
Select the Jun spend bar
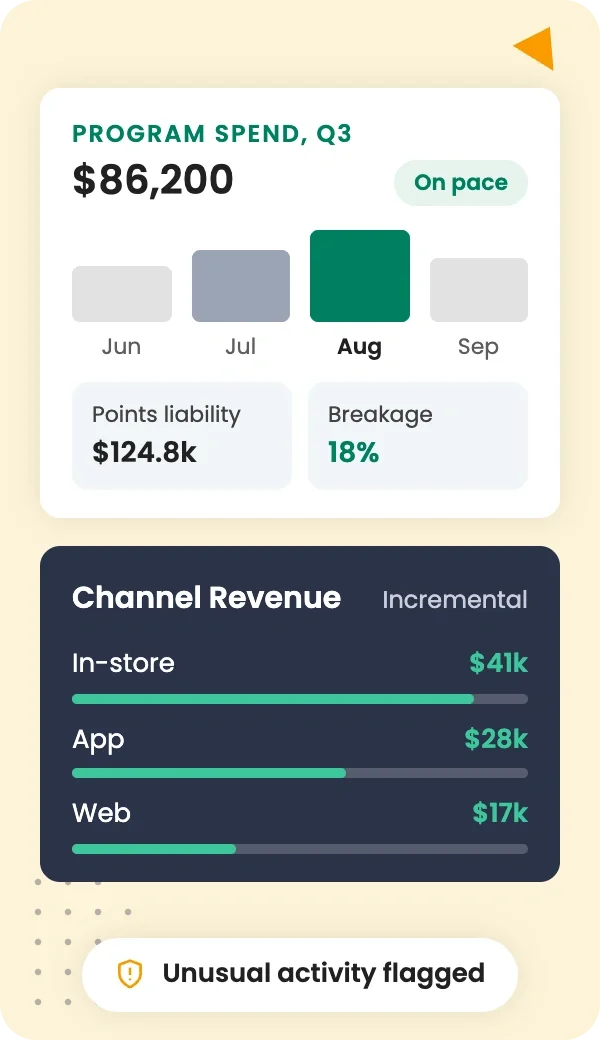(x=122, y=294)
